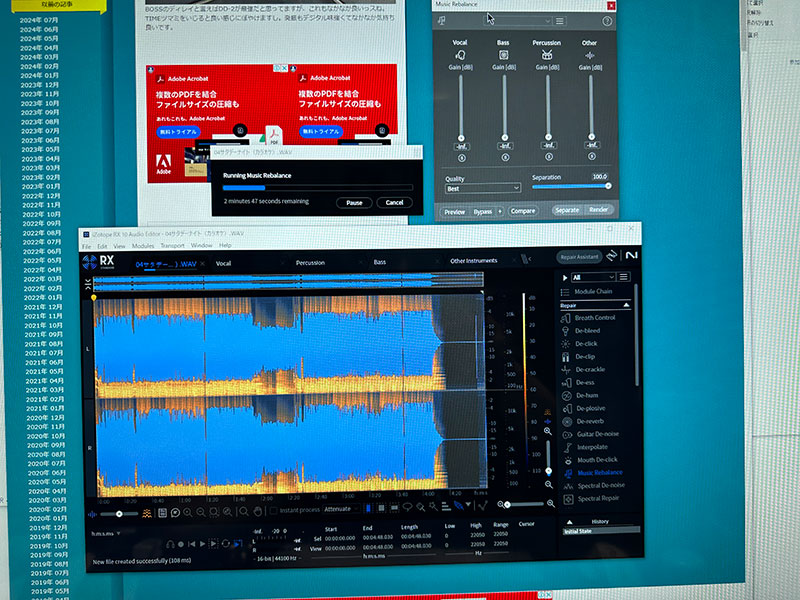Open Music Rebalance preset menu icon

(x=560, y=21)
